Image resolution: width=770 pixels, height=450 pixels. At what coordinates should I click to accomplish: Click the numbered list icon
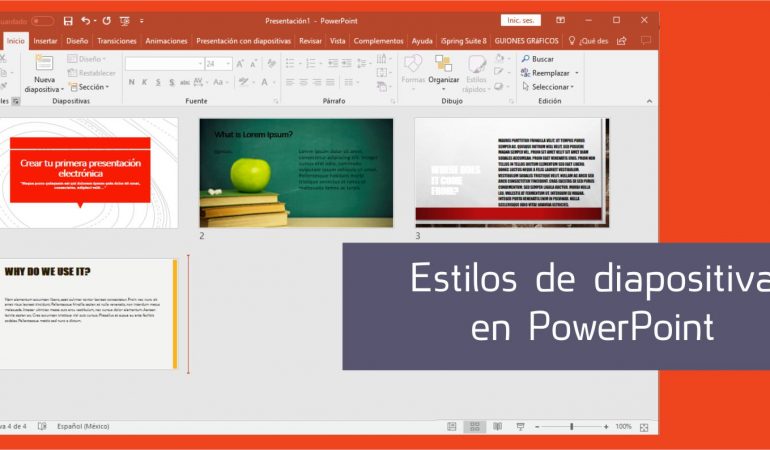311,63
